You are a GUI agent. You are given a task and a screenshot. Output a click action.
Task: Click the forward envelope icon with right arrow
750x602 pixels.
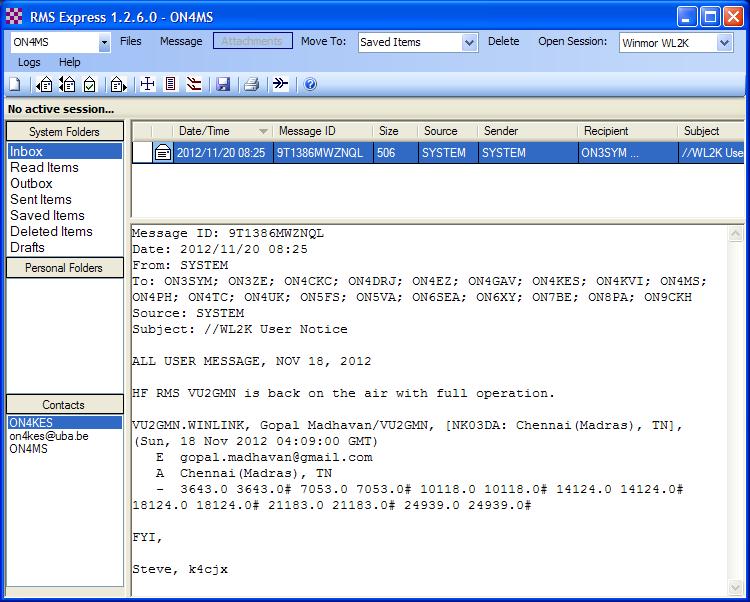118,85
